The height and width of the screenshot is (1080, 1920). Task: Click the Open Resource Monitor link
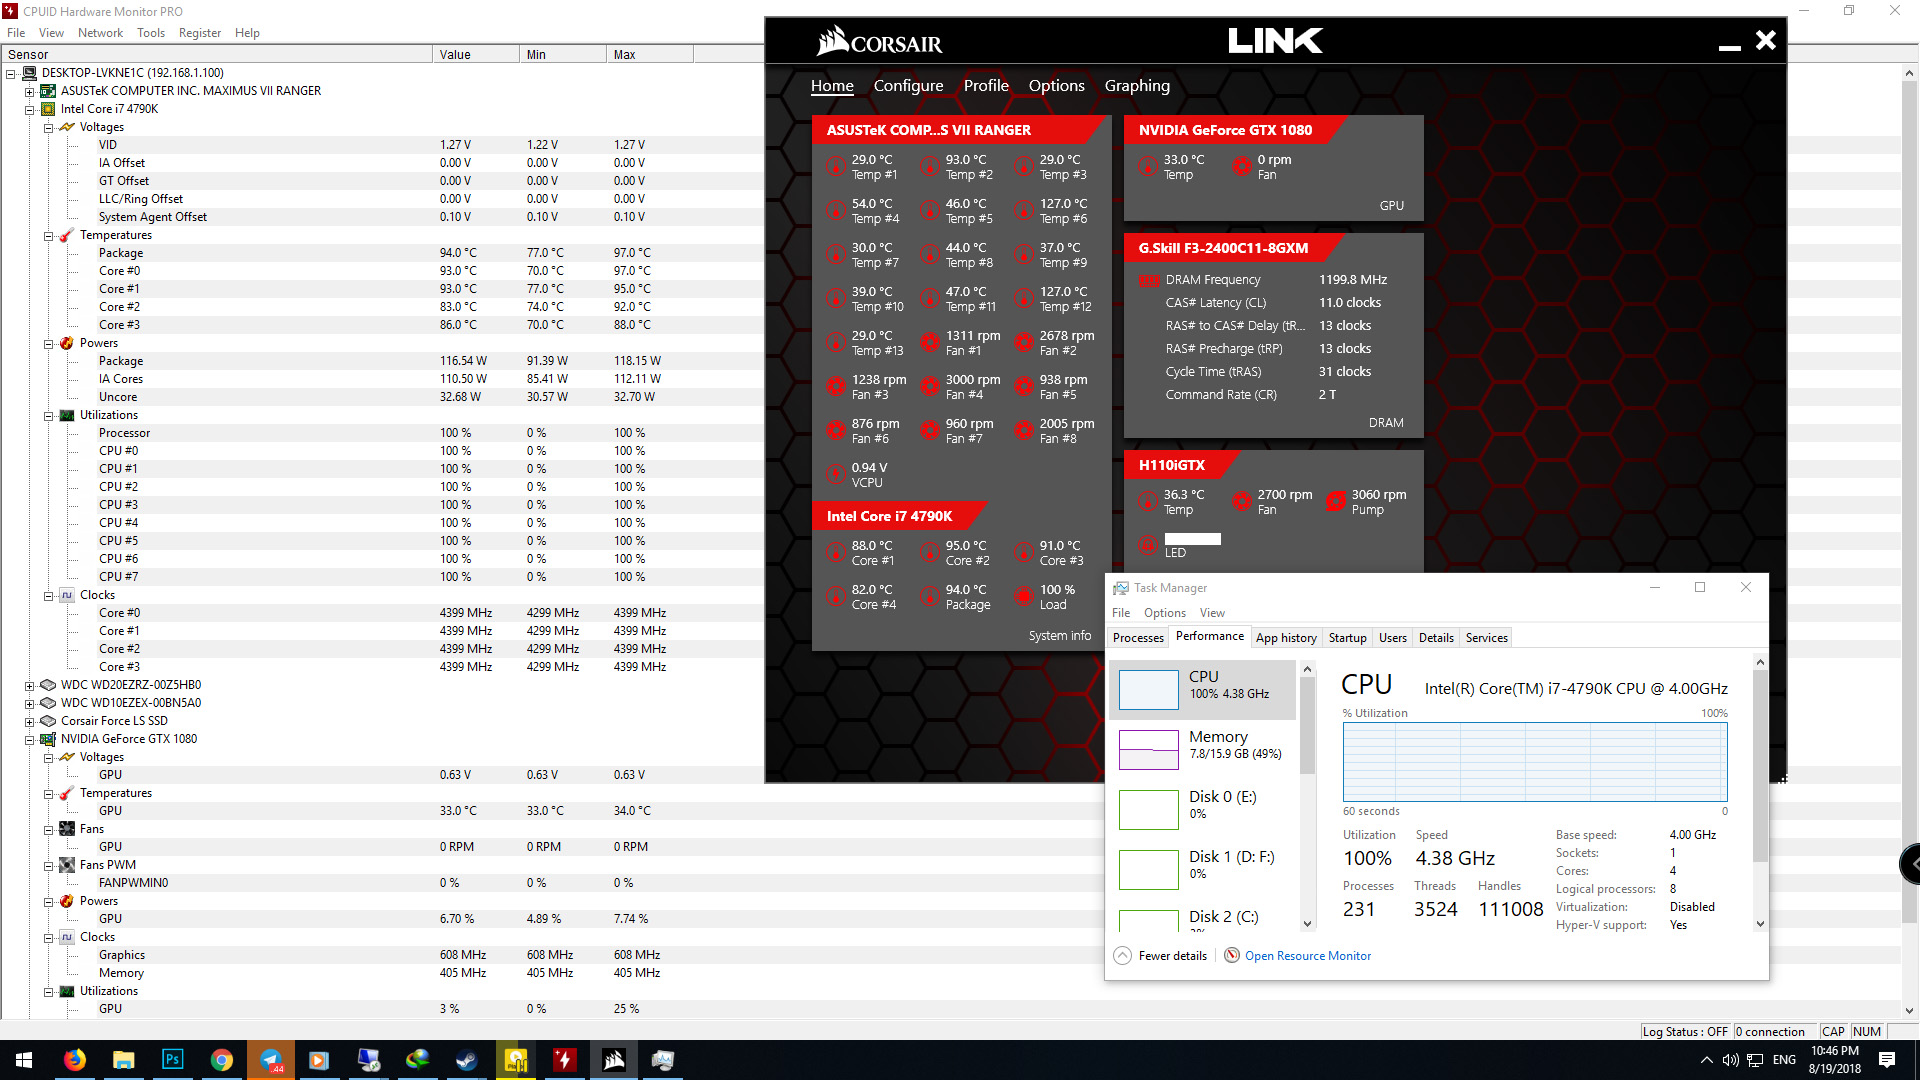pos(1308,956)
